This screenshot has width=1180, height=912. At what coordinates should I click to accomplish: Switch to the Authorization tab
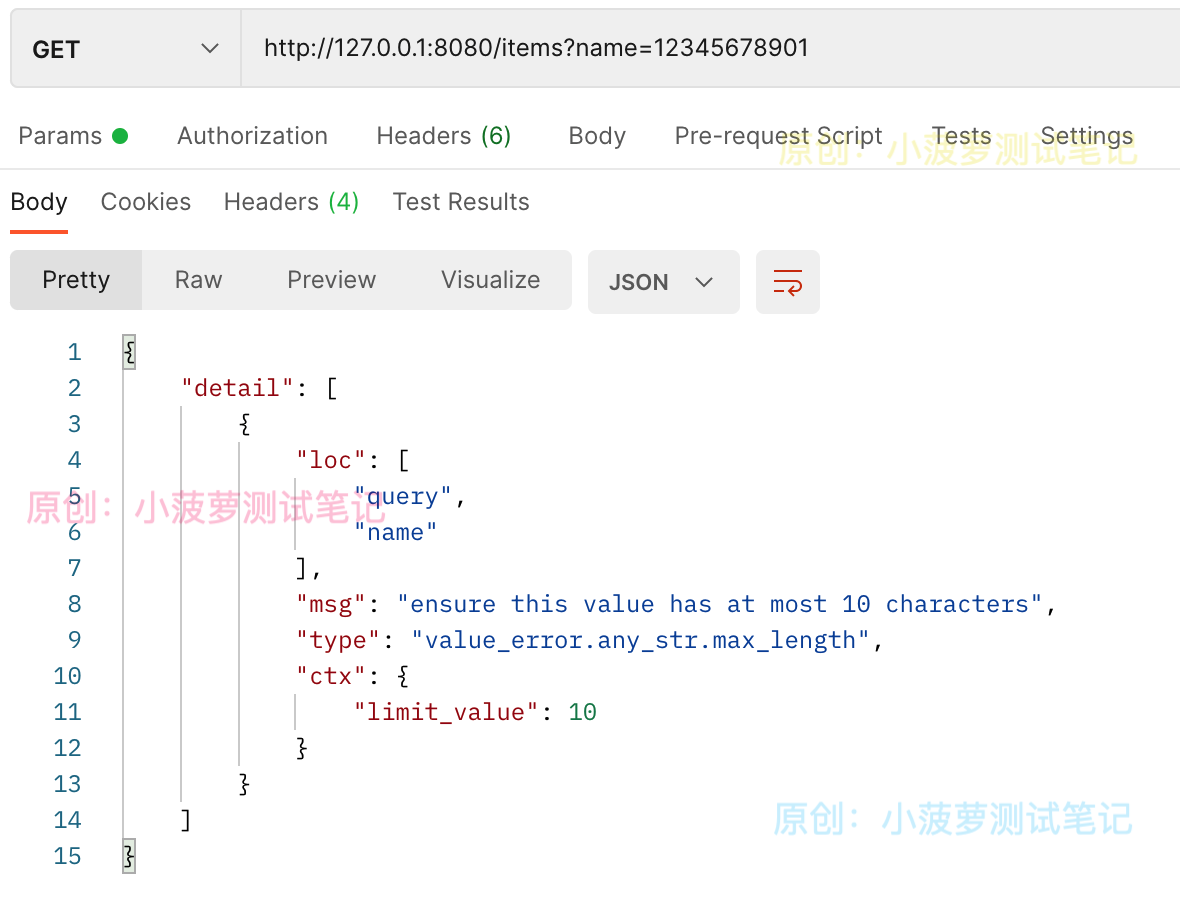click(252, 136)
